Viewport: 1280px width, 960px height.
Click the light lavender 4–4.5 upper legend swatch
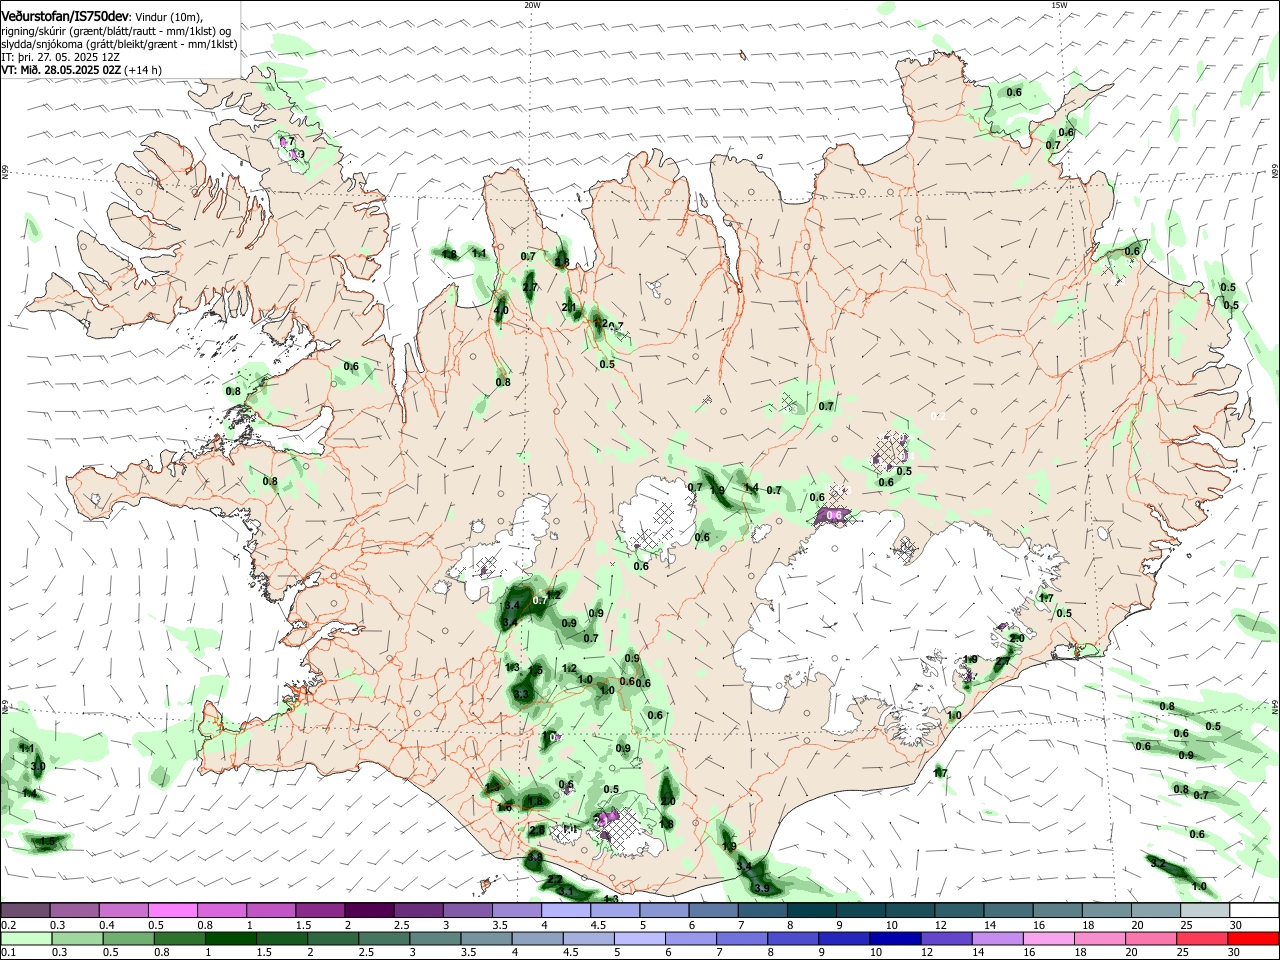(x=565, y=911)
